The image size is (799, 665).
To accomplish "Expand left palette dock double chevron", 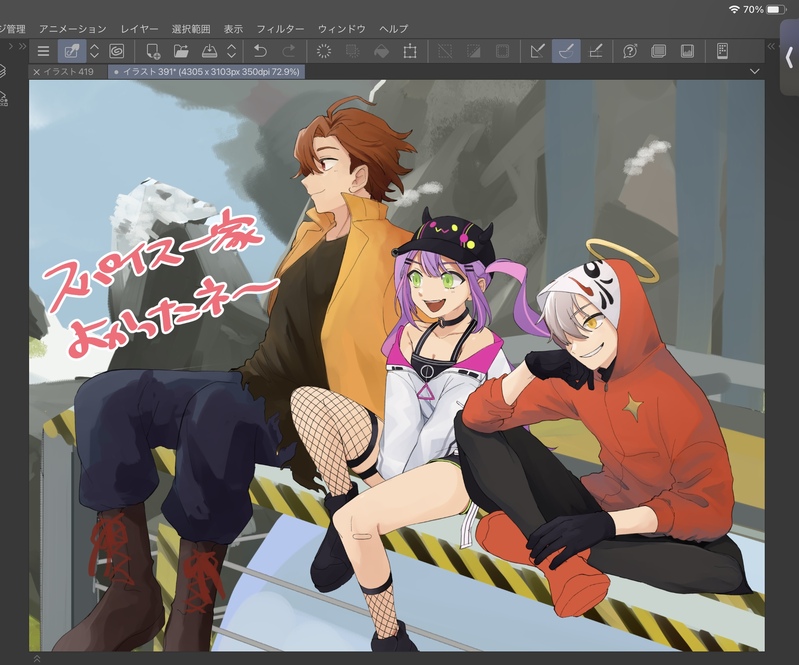I will pyautogui.click(x=22, y=46).
